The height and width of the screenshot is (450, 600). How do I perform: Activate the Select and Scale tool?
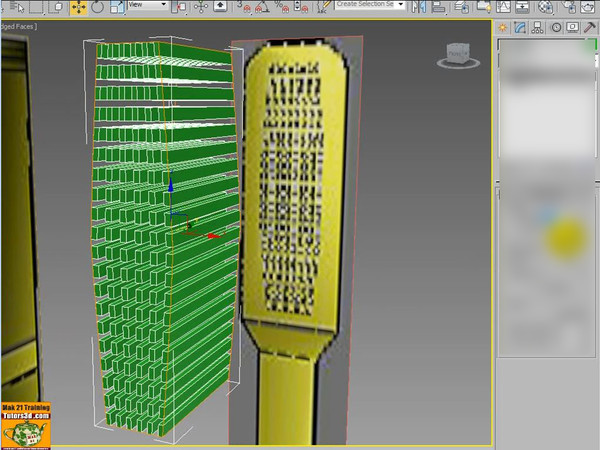pyautogui.click(x=117, y=7)
